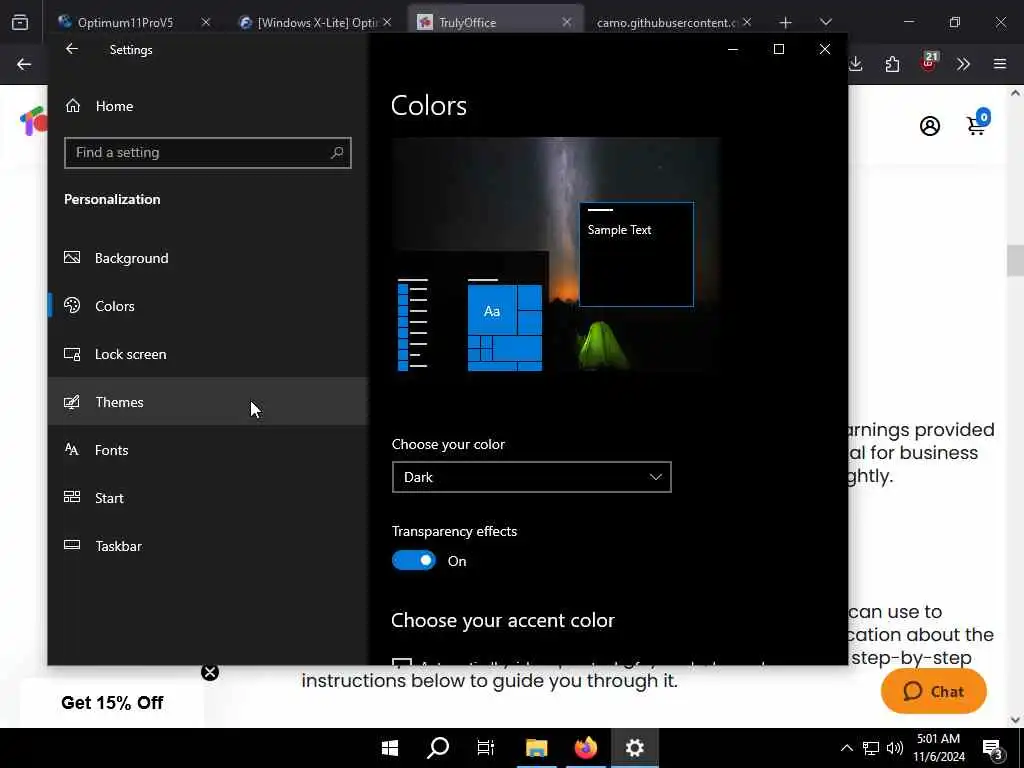Open Firefox View icon at top left
The image size is (1024, 768).
[x=20, y=23]
